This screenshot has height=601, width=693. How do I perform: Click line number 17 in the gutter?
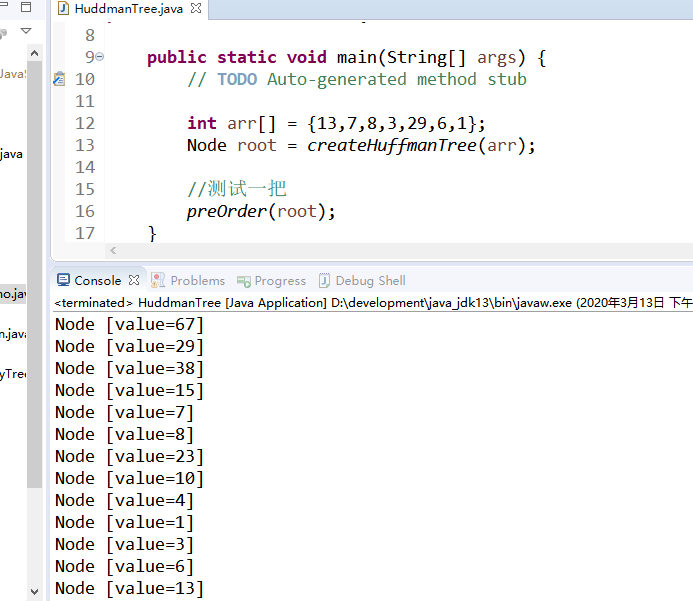[x=85, y=233]
